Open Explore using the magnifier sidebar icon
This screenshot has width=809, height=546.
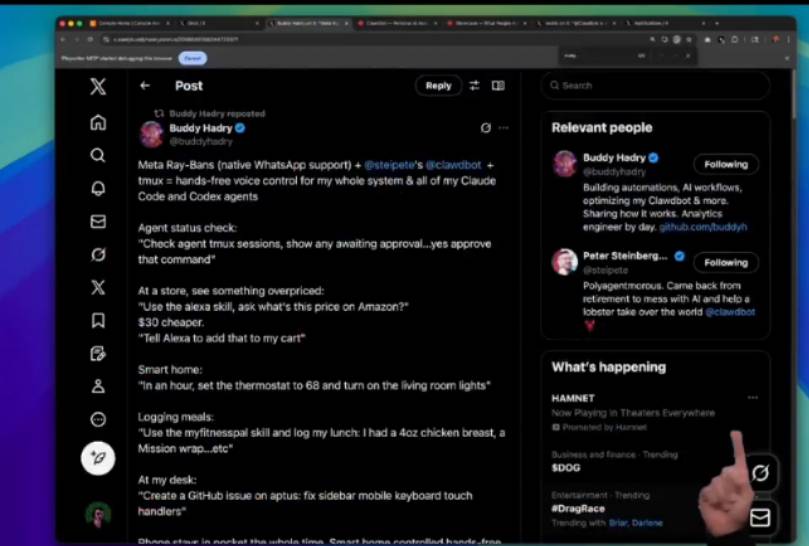pos(98,155)
